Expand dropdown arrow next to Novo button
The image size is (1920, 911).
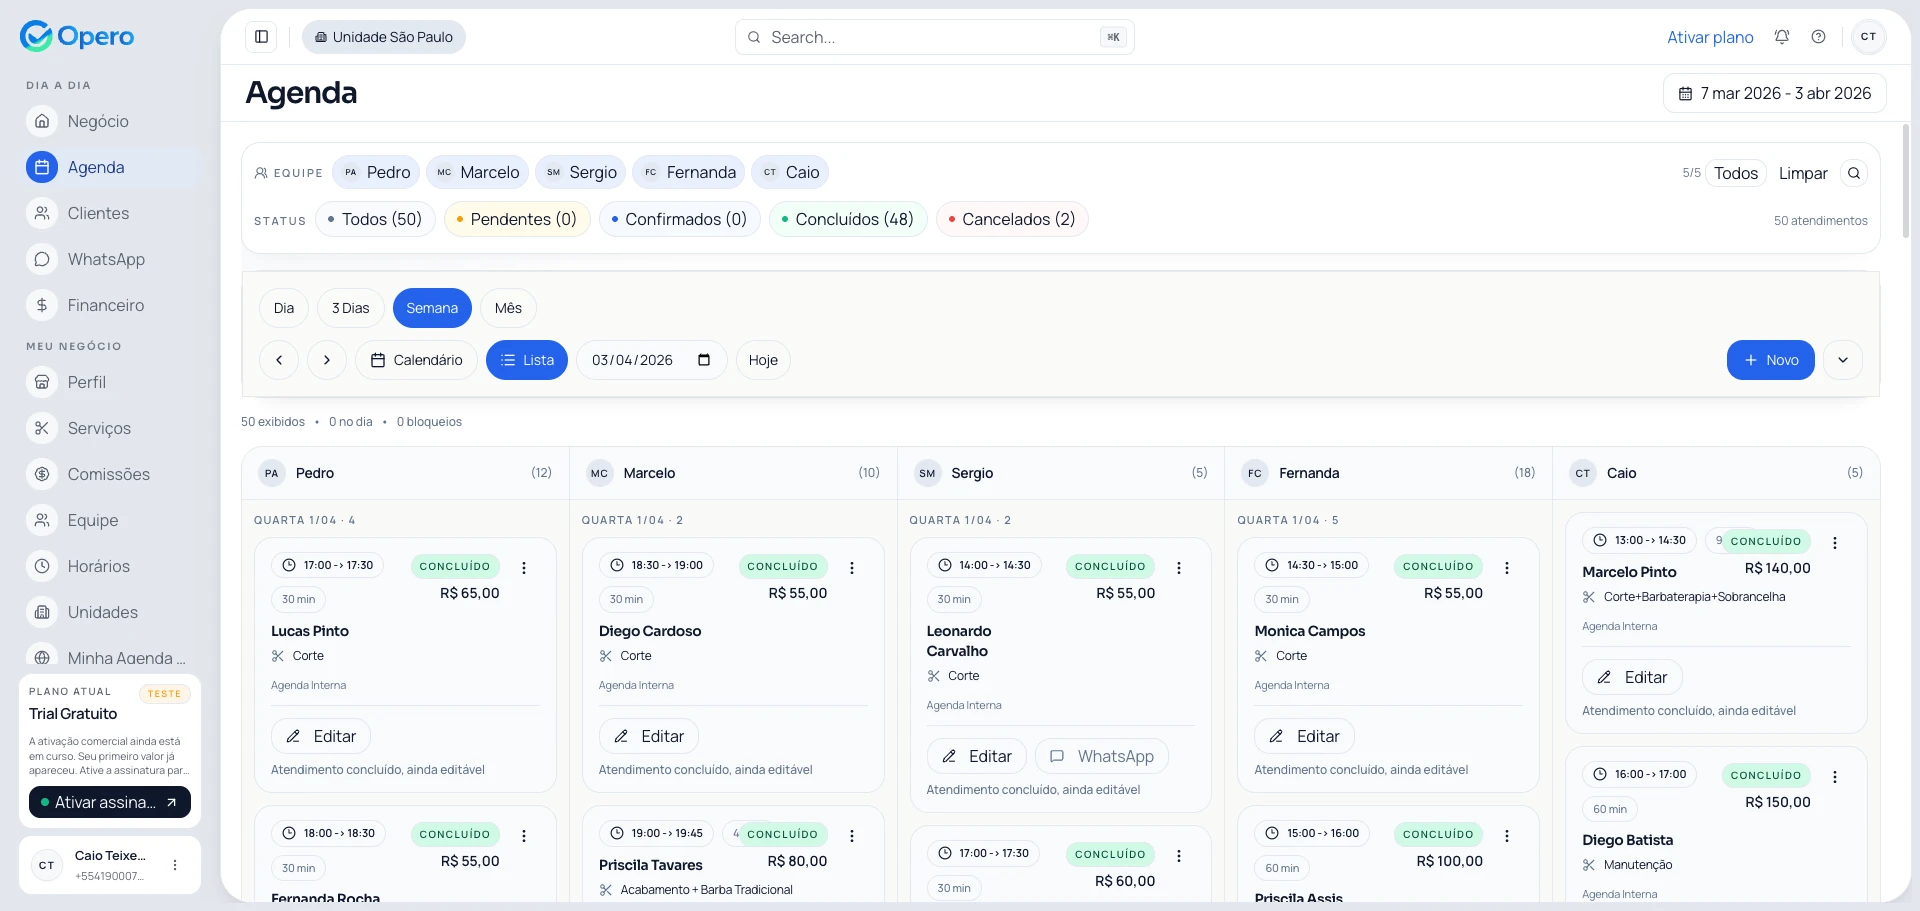coord(1842,360)
